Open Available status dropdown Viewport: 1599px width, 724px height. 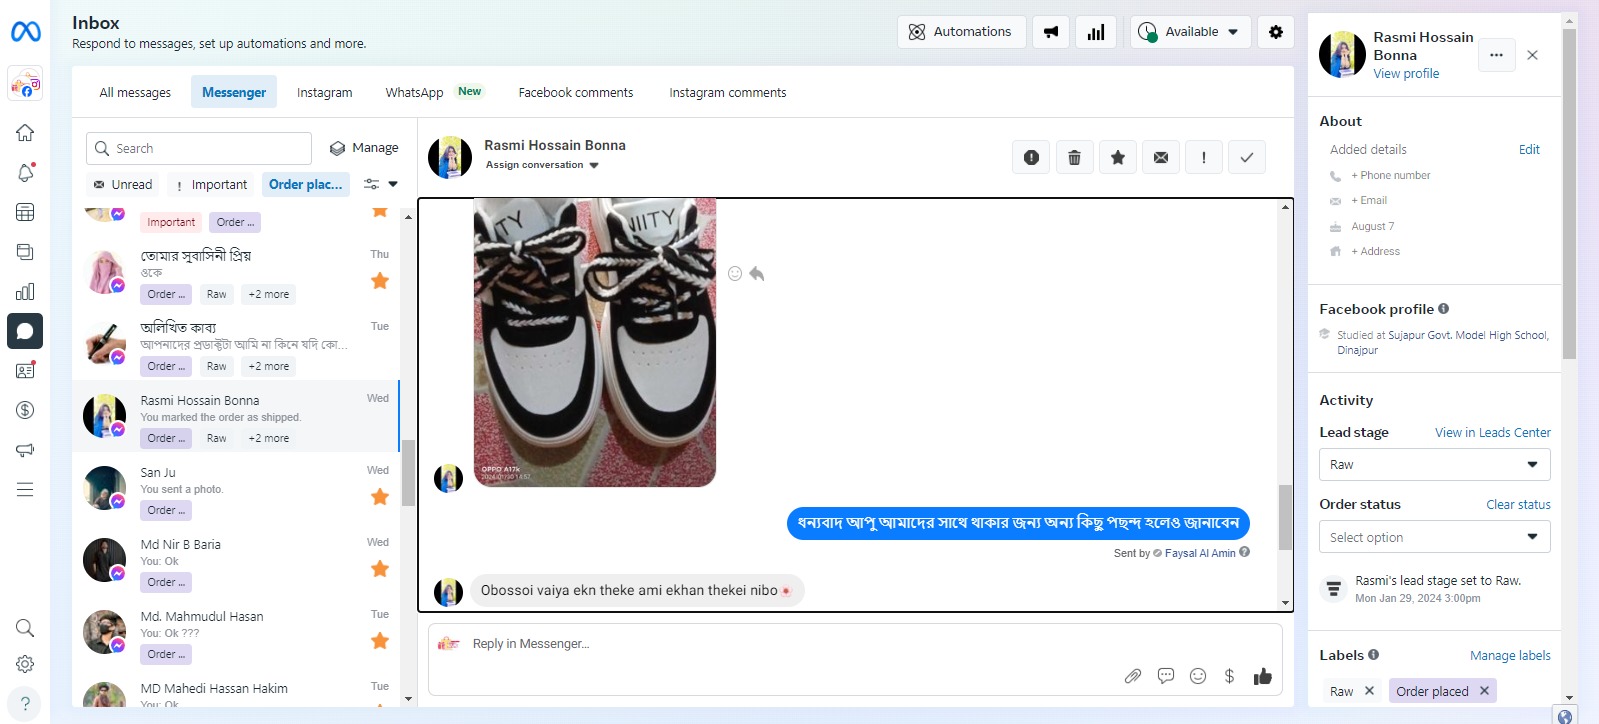click(1189, 32)
